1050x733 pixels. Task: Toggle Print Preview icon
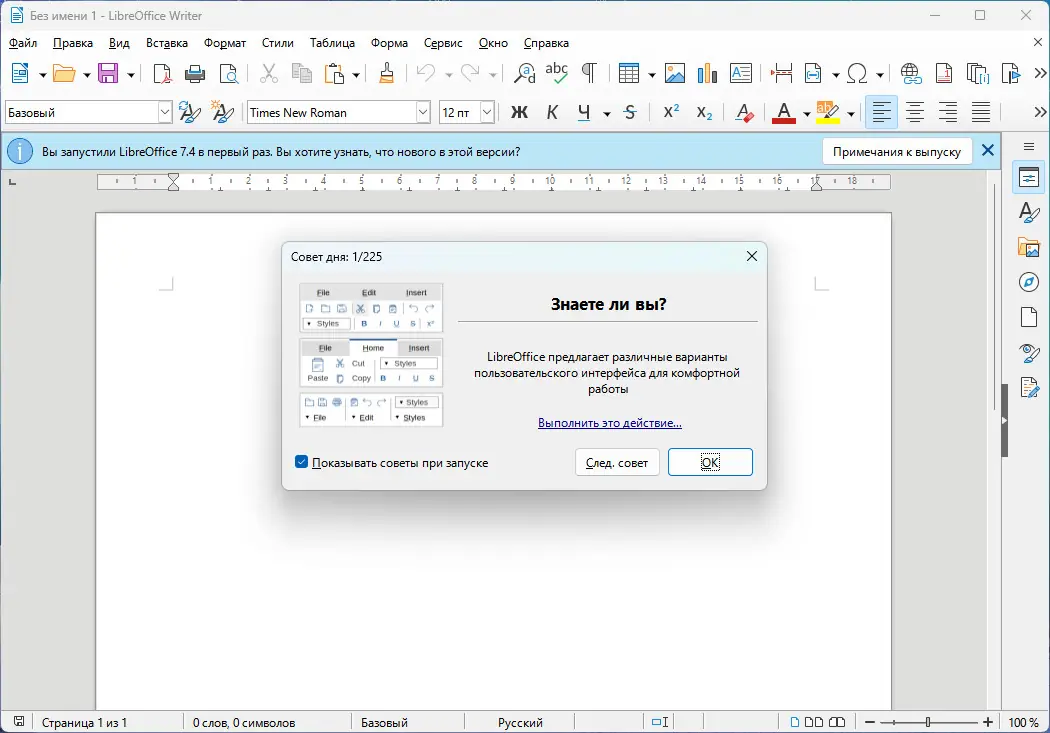tap(229, 73)
